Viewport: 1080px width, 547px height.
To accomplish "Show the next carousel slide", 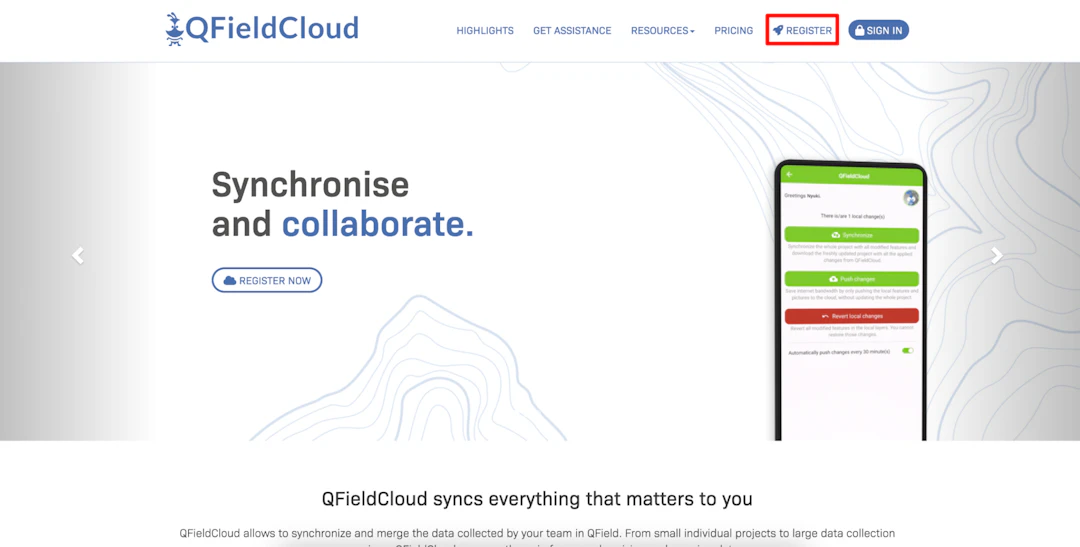I will [x=996, y=256].
